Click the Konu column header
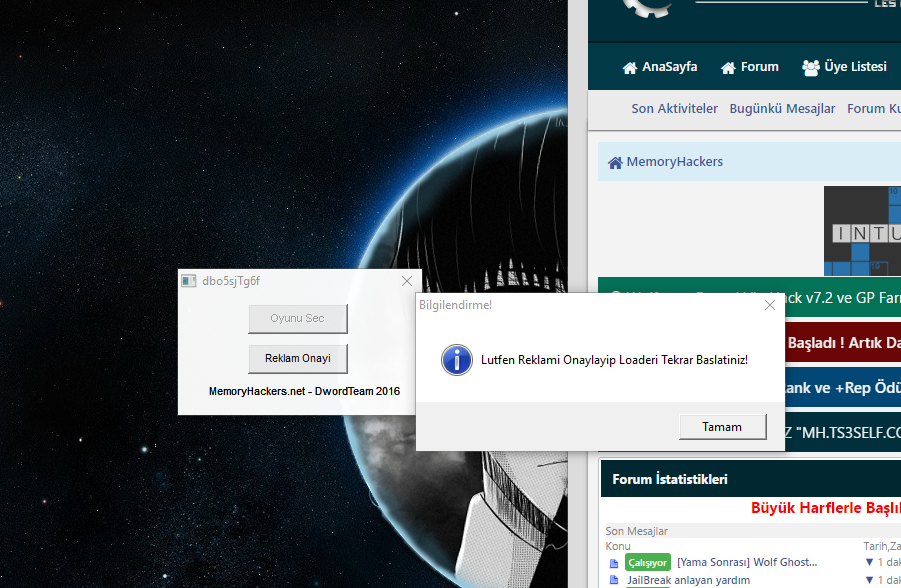 618,546
